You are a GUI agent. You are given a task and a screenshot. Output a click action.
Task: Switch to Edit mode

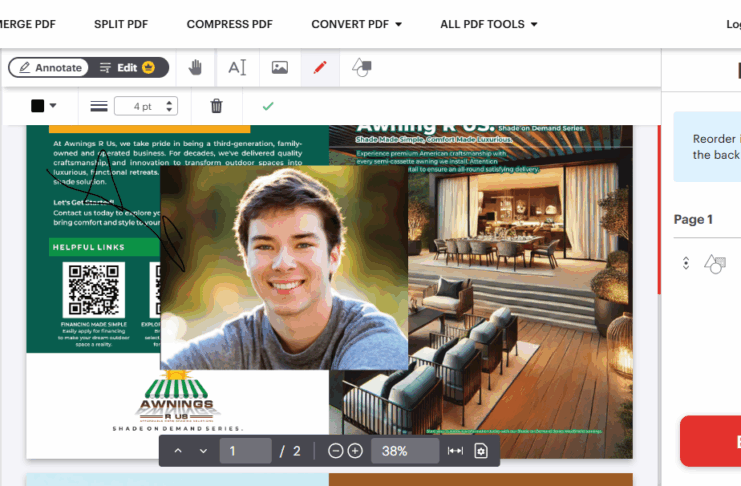[x=128, y=68]
